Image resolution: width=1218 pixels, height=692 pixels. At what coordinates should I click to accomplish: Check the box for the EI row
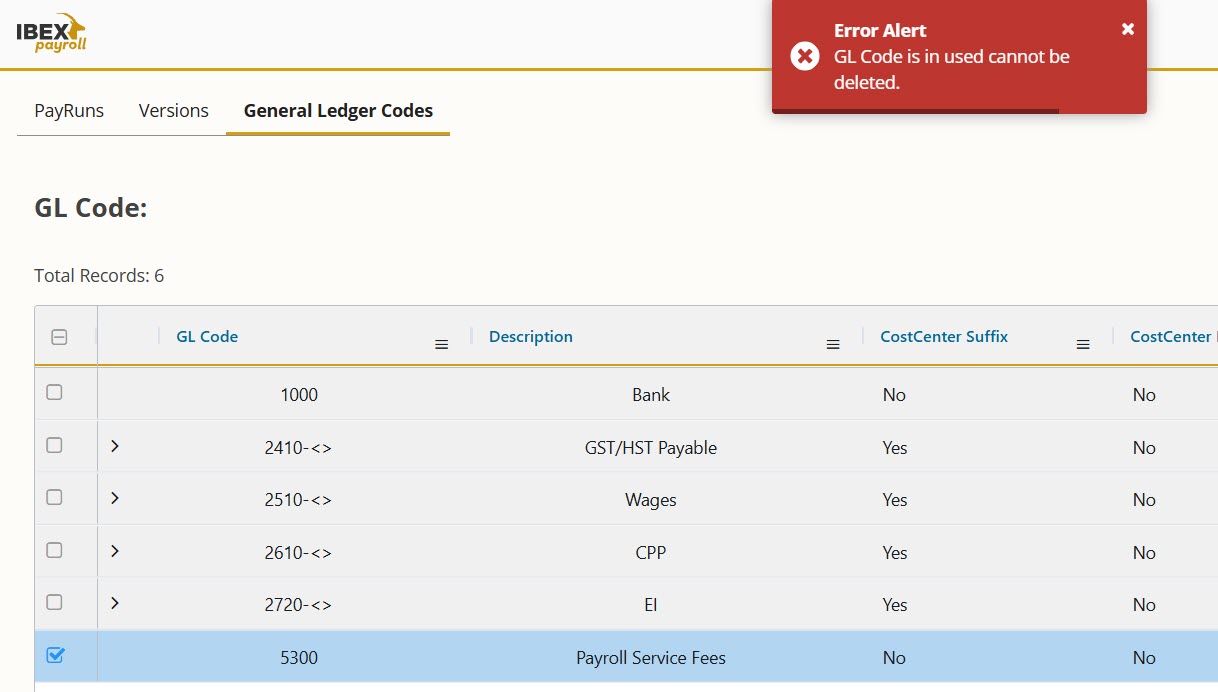pos(55,602)
